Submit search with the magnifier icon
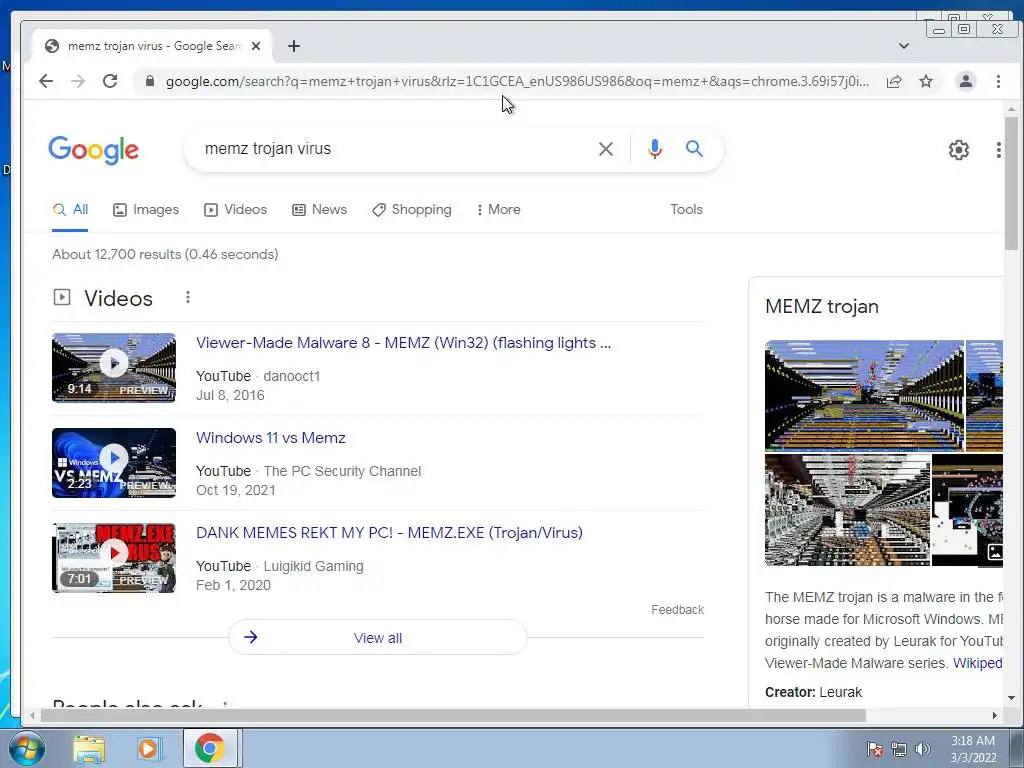 coord(694,149)
